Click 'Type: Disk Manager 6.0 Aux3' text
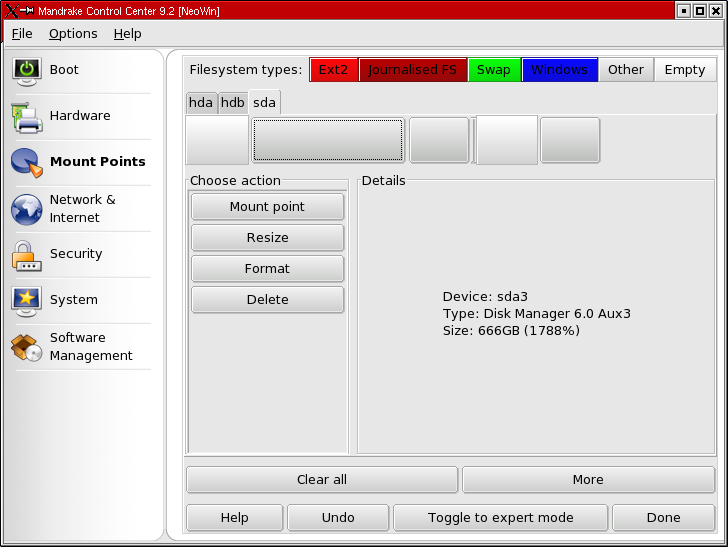Screen dimensions: 728x547 (x=537, y=314)
